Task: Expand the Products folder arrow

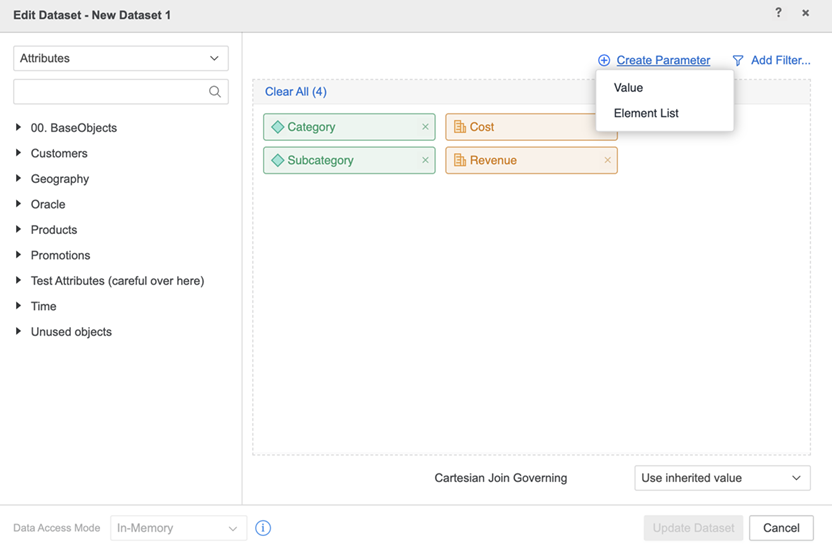Action: point(19,230)
